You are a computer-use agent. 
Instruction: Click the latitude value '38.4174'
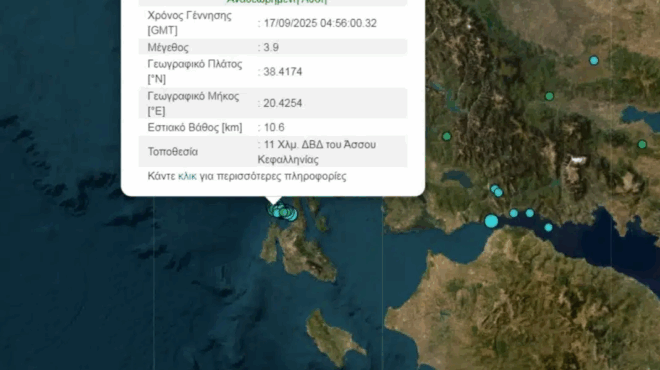coord(282,72)
